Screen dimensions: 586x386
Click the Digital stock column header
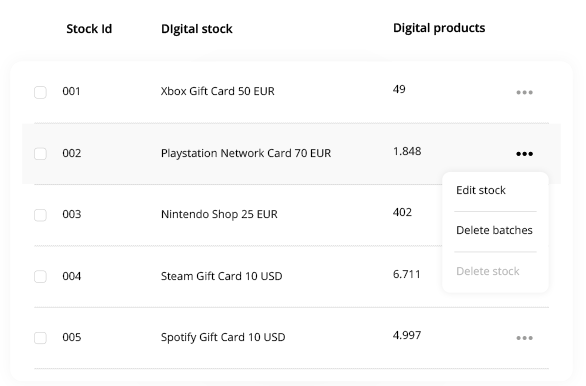coord(197,29)
